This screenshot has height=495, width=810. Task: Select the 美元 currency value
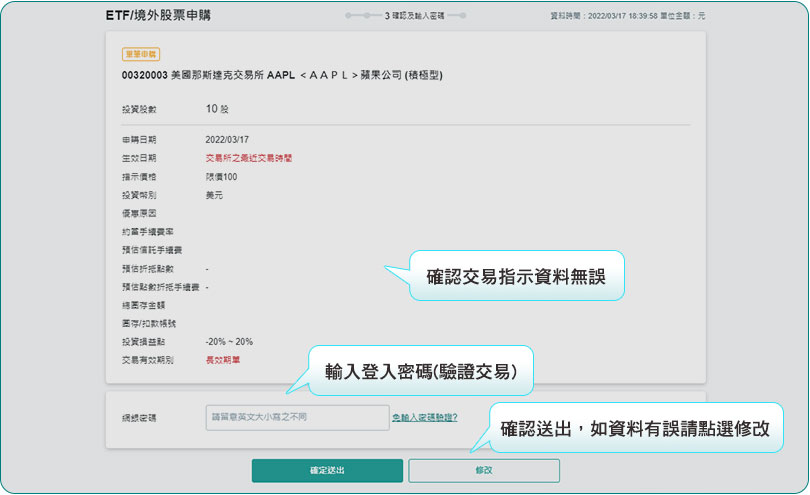tap(214, 195)
